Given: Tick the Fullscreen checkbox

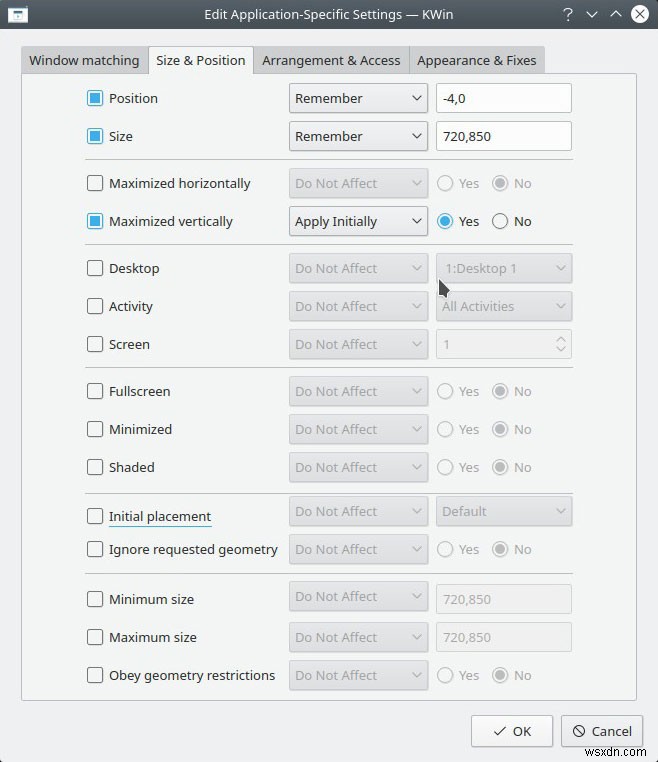Looking at the screenshot, I should click(95, 391).
